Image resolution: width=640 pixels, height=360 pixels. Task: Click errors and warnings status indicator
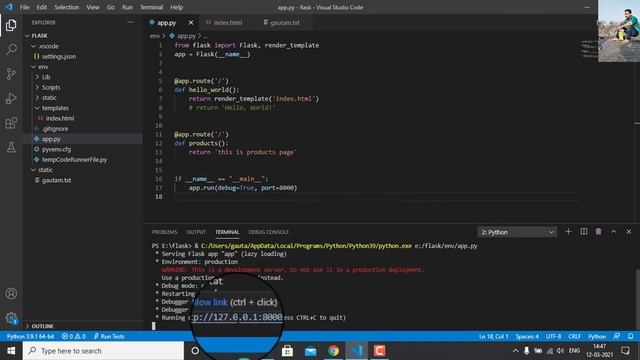(73, 336)
